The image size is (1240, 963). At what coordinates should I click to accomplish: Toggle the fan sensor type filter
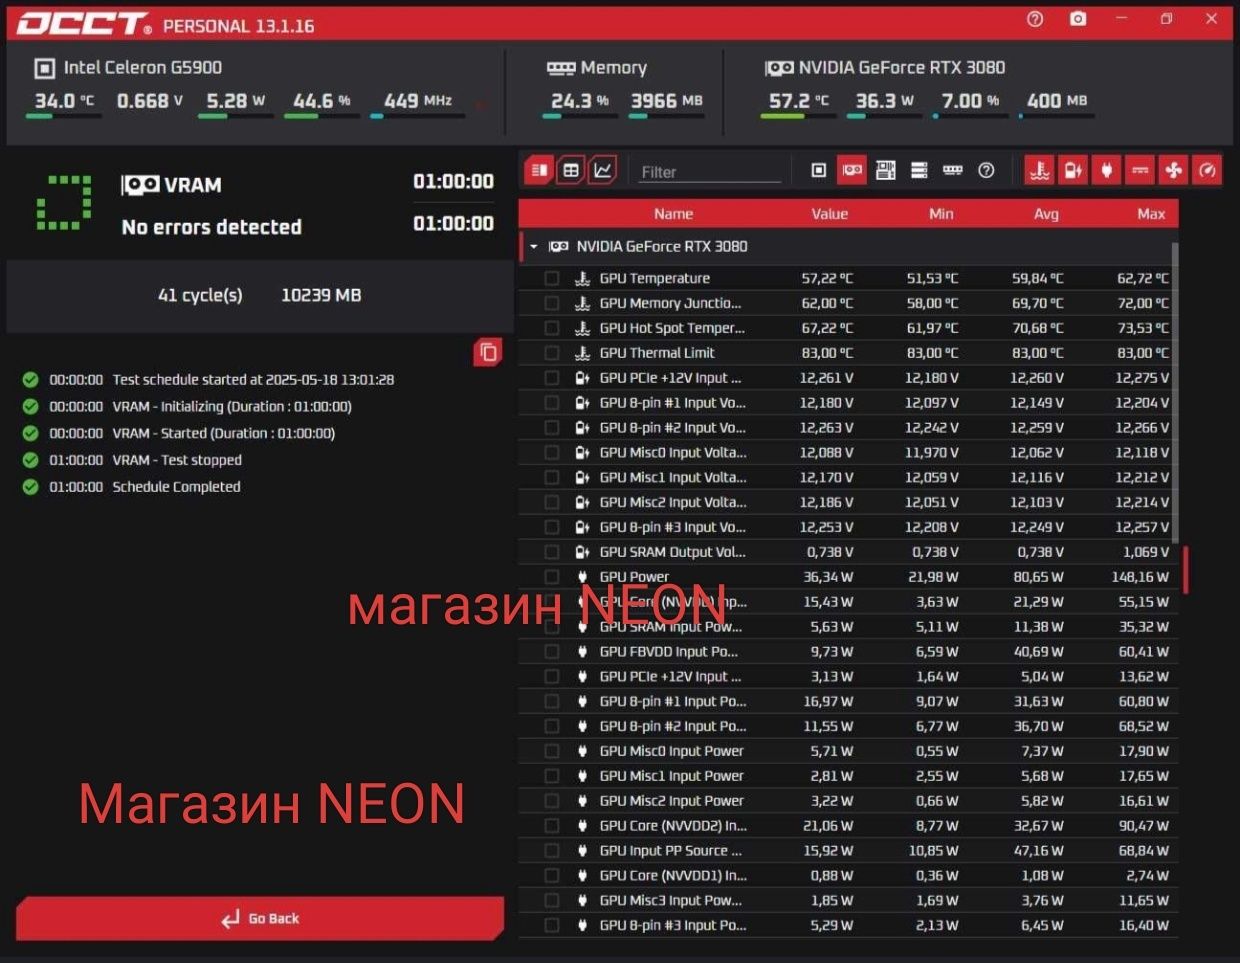tap(1173, 171)
